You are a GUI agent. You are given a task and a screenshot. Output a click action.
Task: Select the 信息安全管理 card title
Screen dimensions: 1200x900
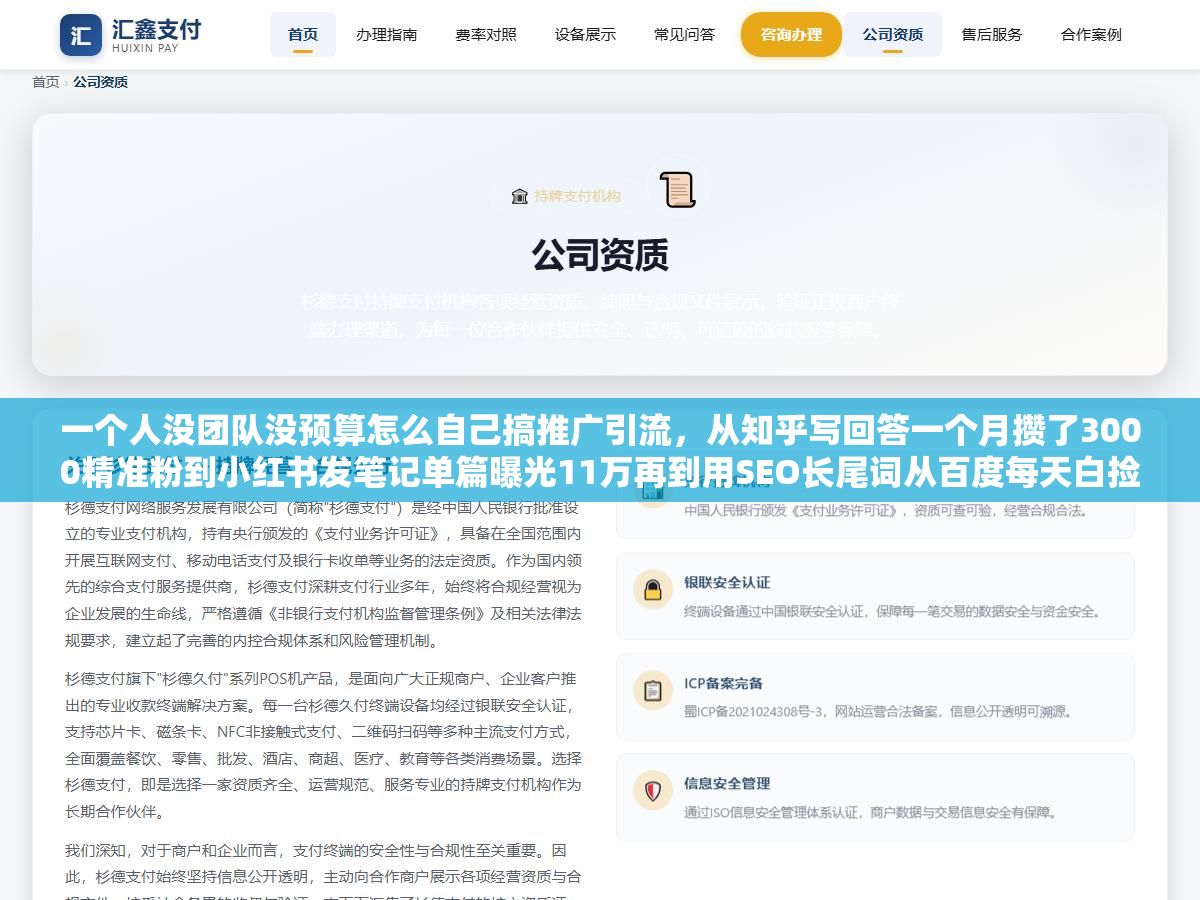point(727,783)
